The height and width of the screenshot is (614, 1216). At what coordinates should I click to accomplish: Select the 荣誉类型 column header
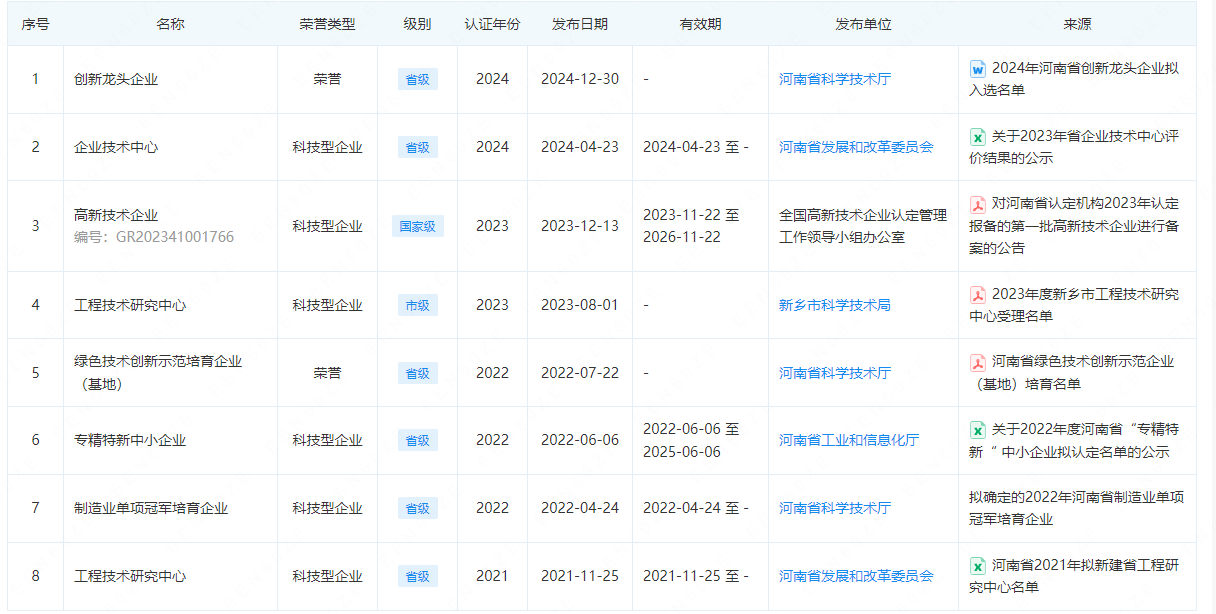[327, 24]
